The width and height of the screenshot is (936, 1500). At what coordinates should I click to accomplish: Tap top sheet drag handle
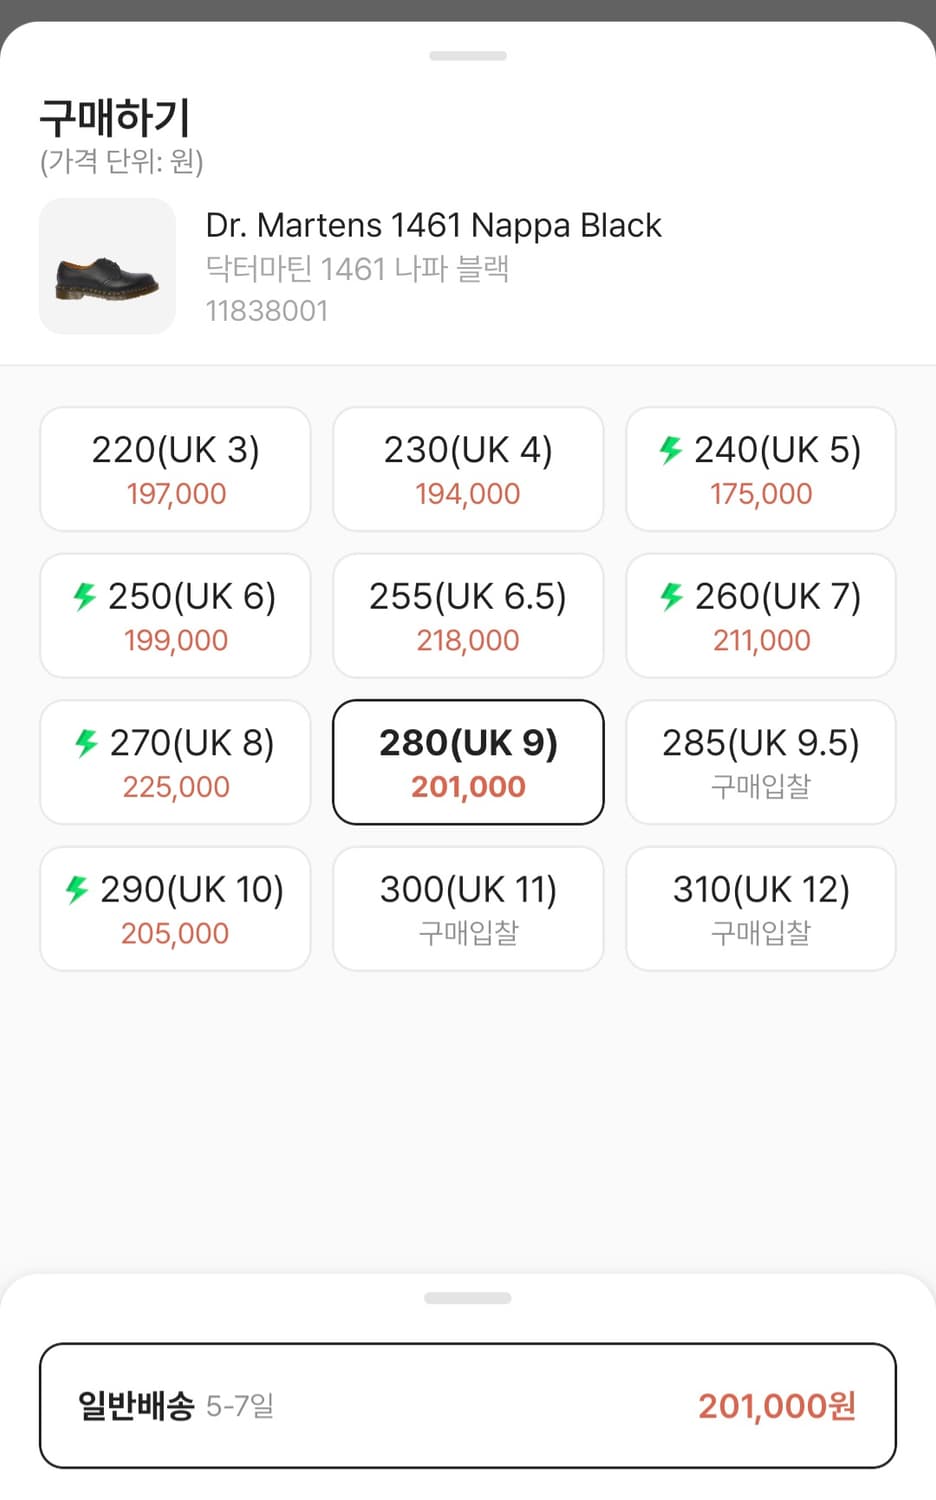click(468, 56)
